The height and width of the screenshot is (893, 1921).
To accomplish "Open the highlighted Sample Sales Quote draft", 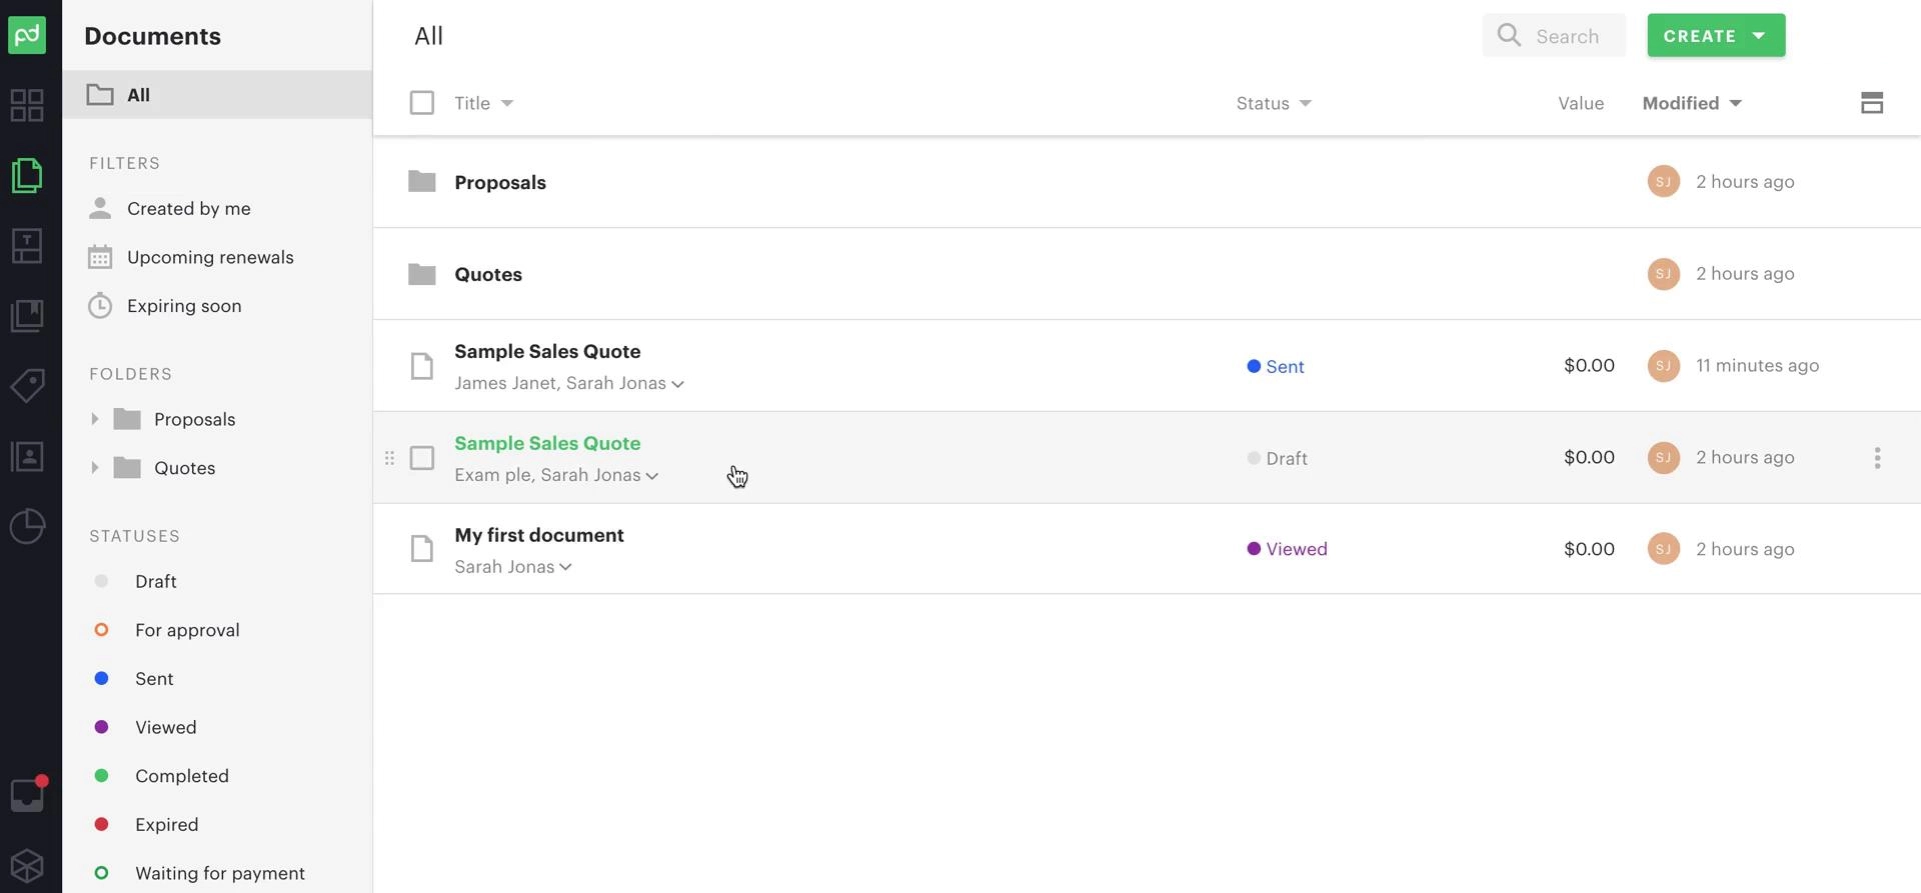I will point(547,443).
